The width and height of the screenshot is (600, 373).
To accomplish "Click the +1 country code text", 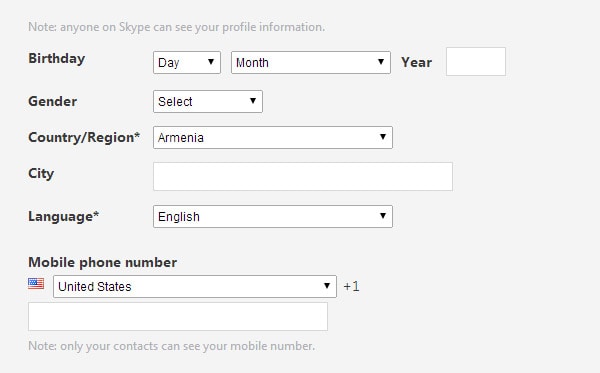I will (x=351, y=286).
